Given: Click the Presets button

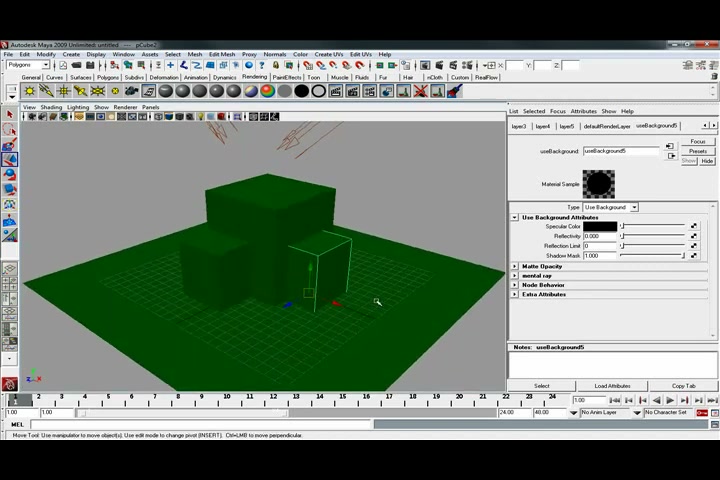Looking at the screenshot, I should tap(698, 151).
